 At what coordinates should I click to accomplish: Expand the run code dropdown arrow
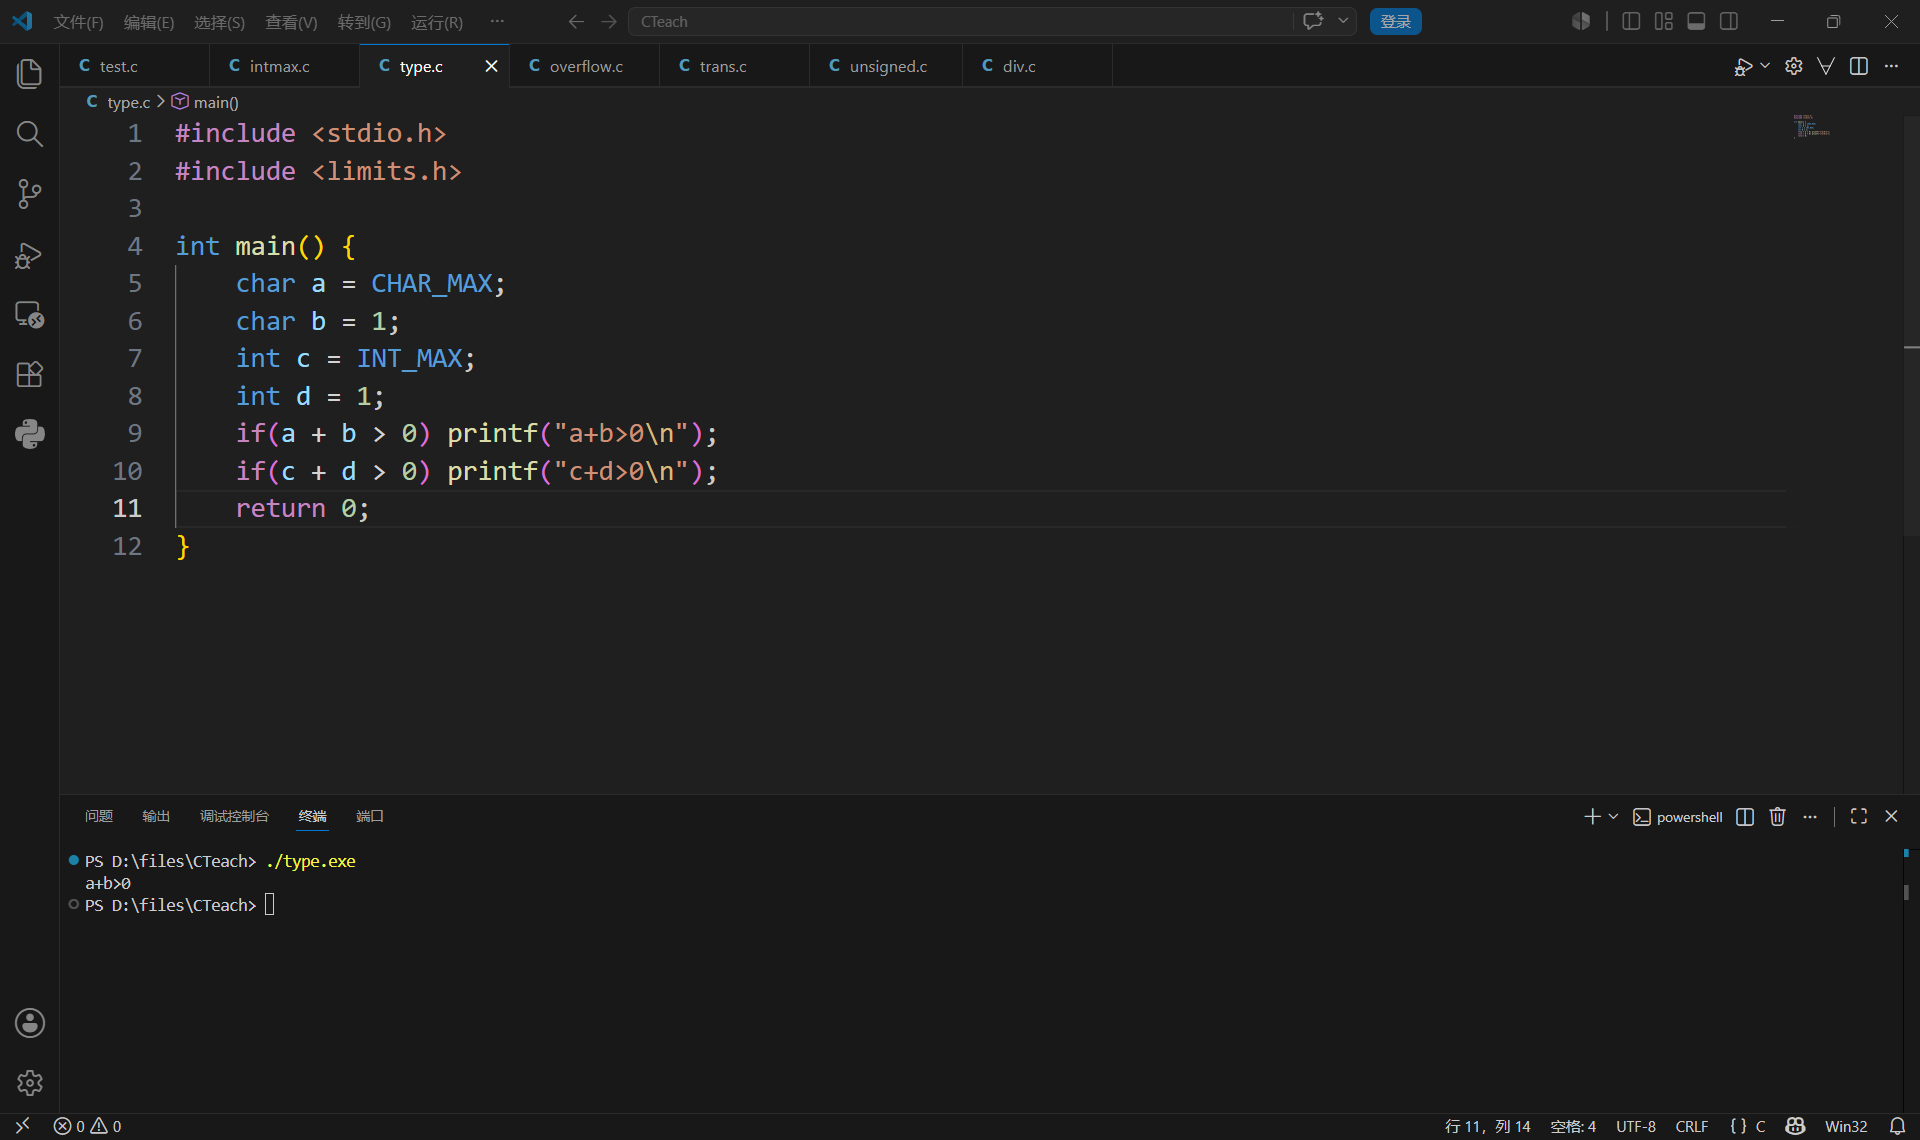(1765, 66)
